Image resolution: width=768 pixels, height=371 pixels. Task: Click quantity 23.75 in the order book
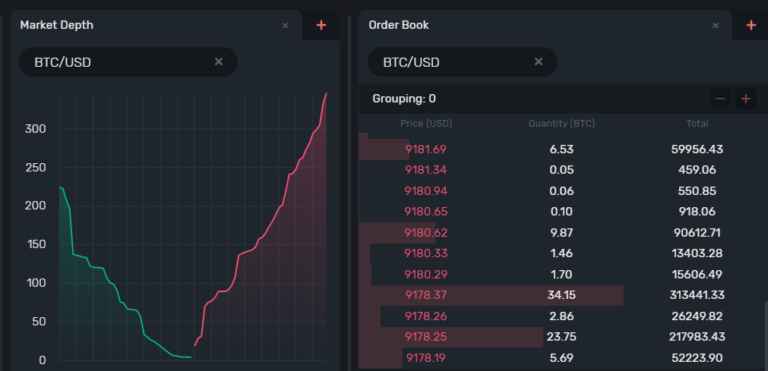tap(561, 337)
